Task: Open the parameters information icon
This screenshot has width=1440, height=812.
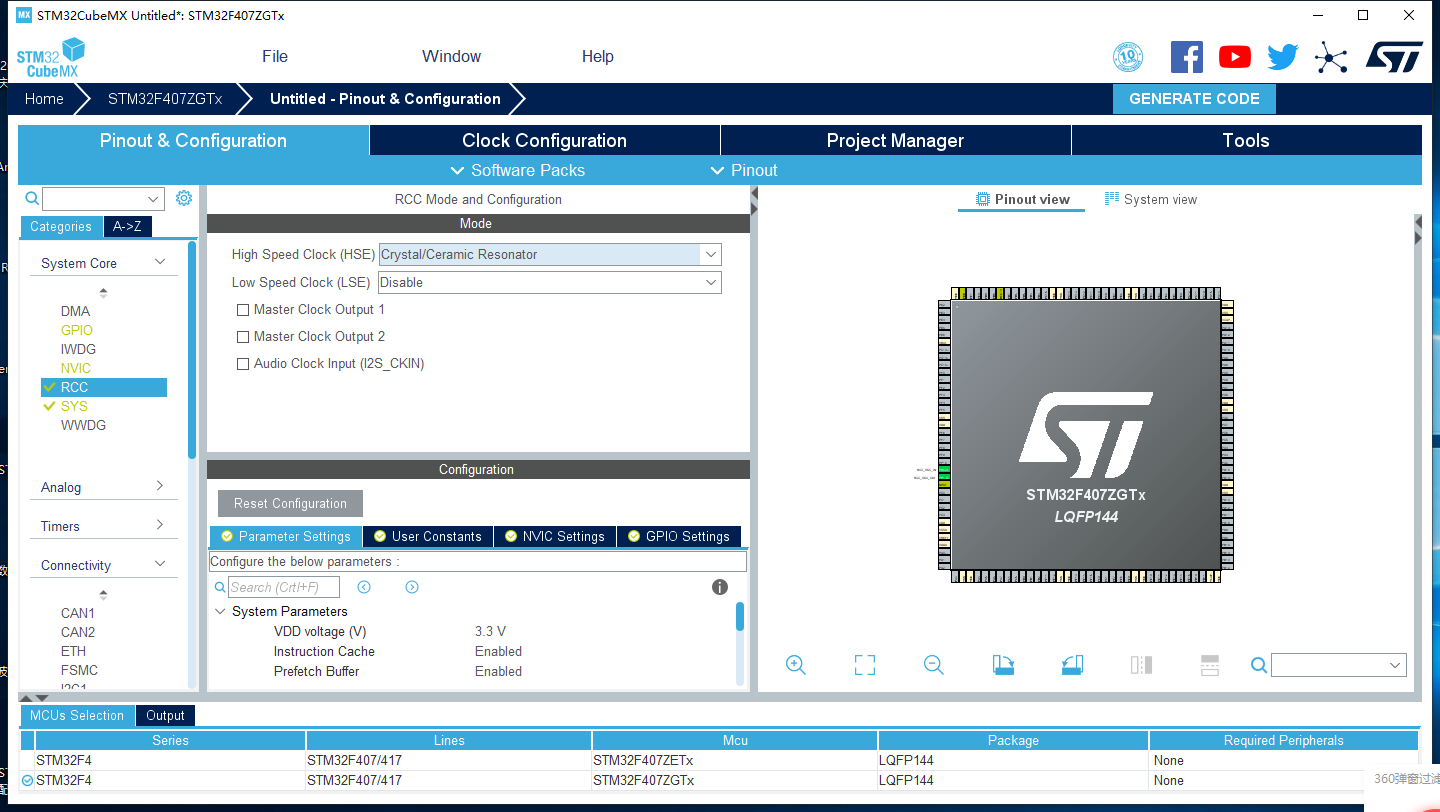Action: coord(719,586)
